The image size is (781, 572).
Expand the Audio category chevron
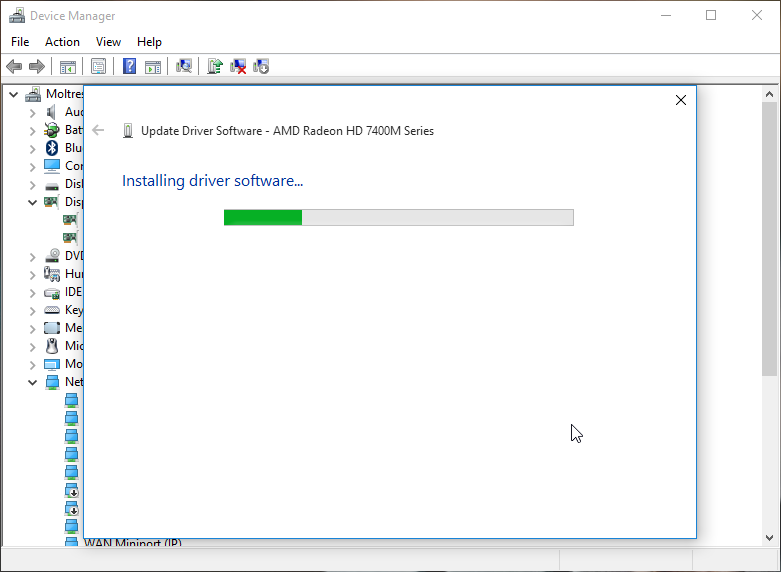[32, 113]
